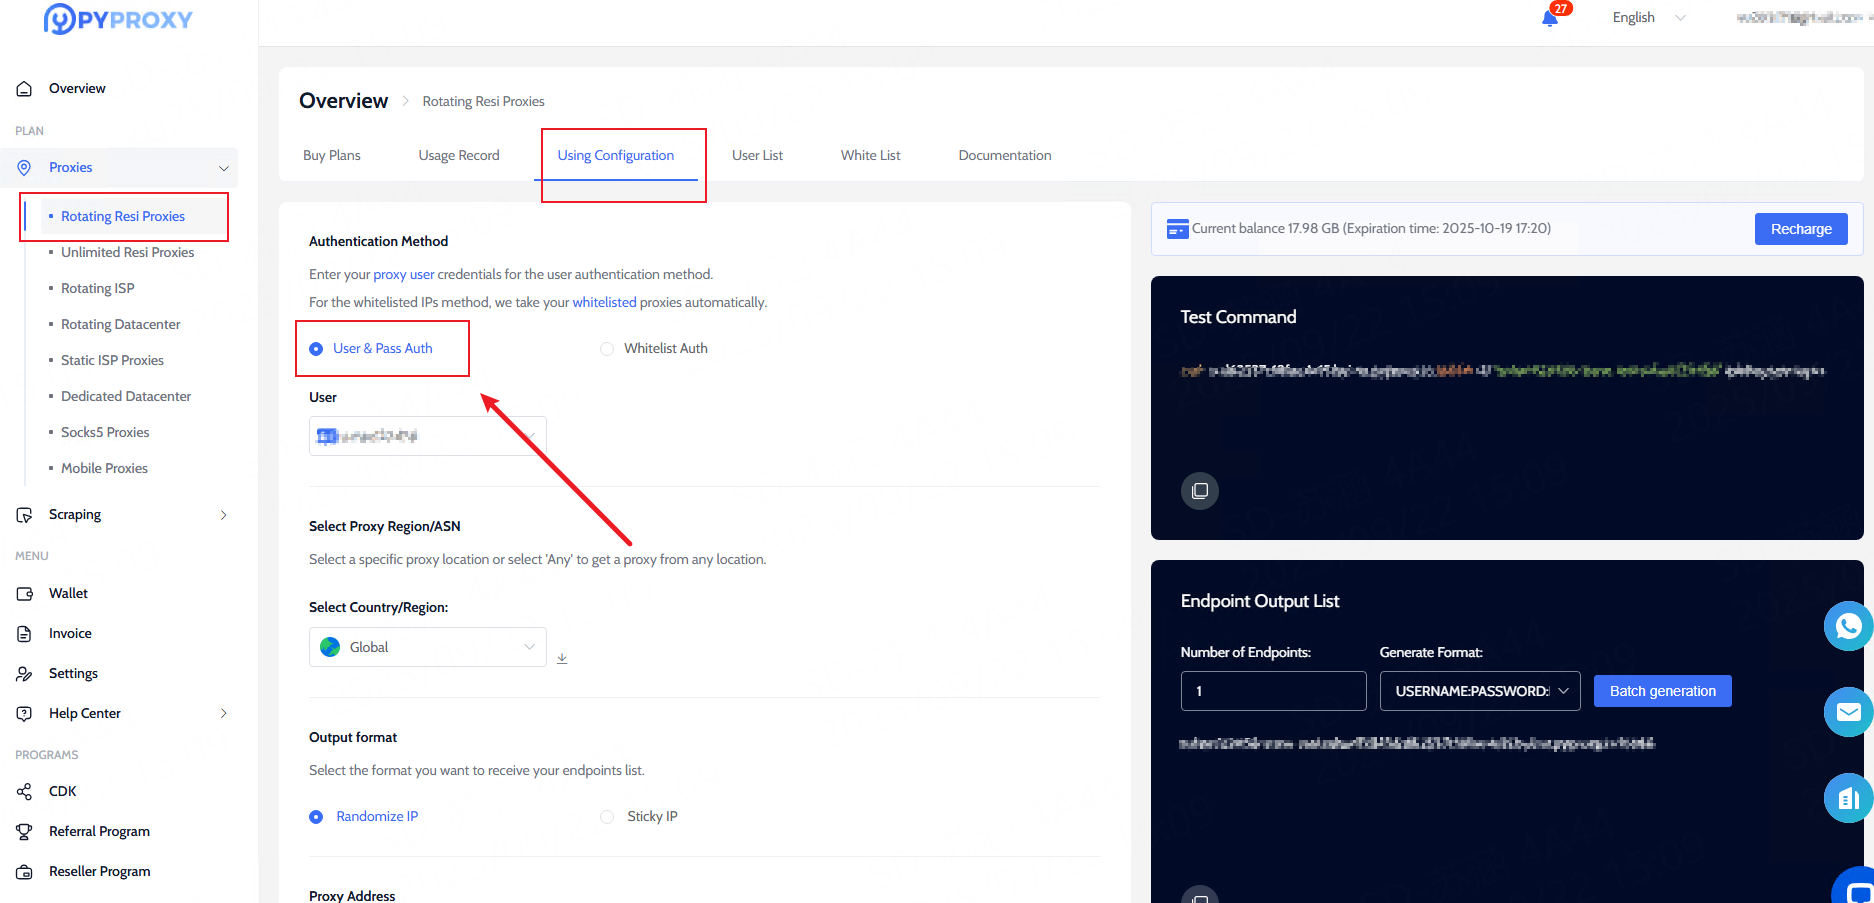1874x903 pixels.
Task: Click the PYPROXY logo
Action: click(x=118, y=19)
